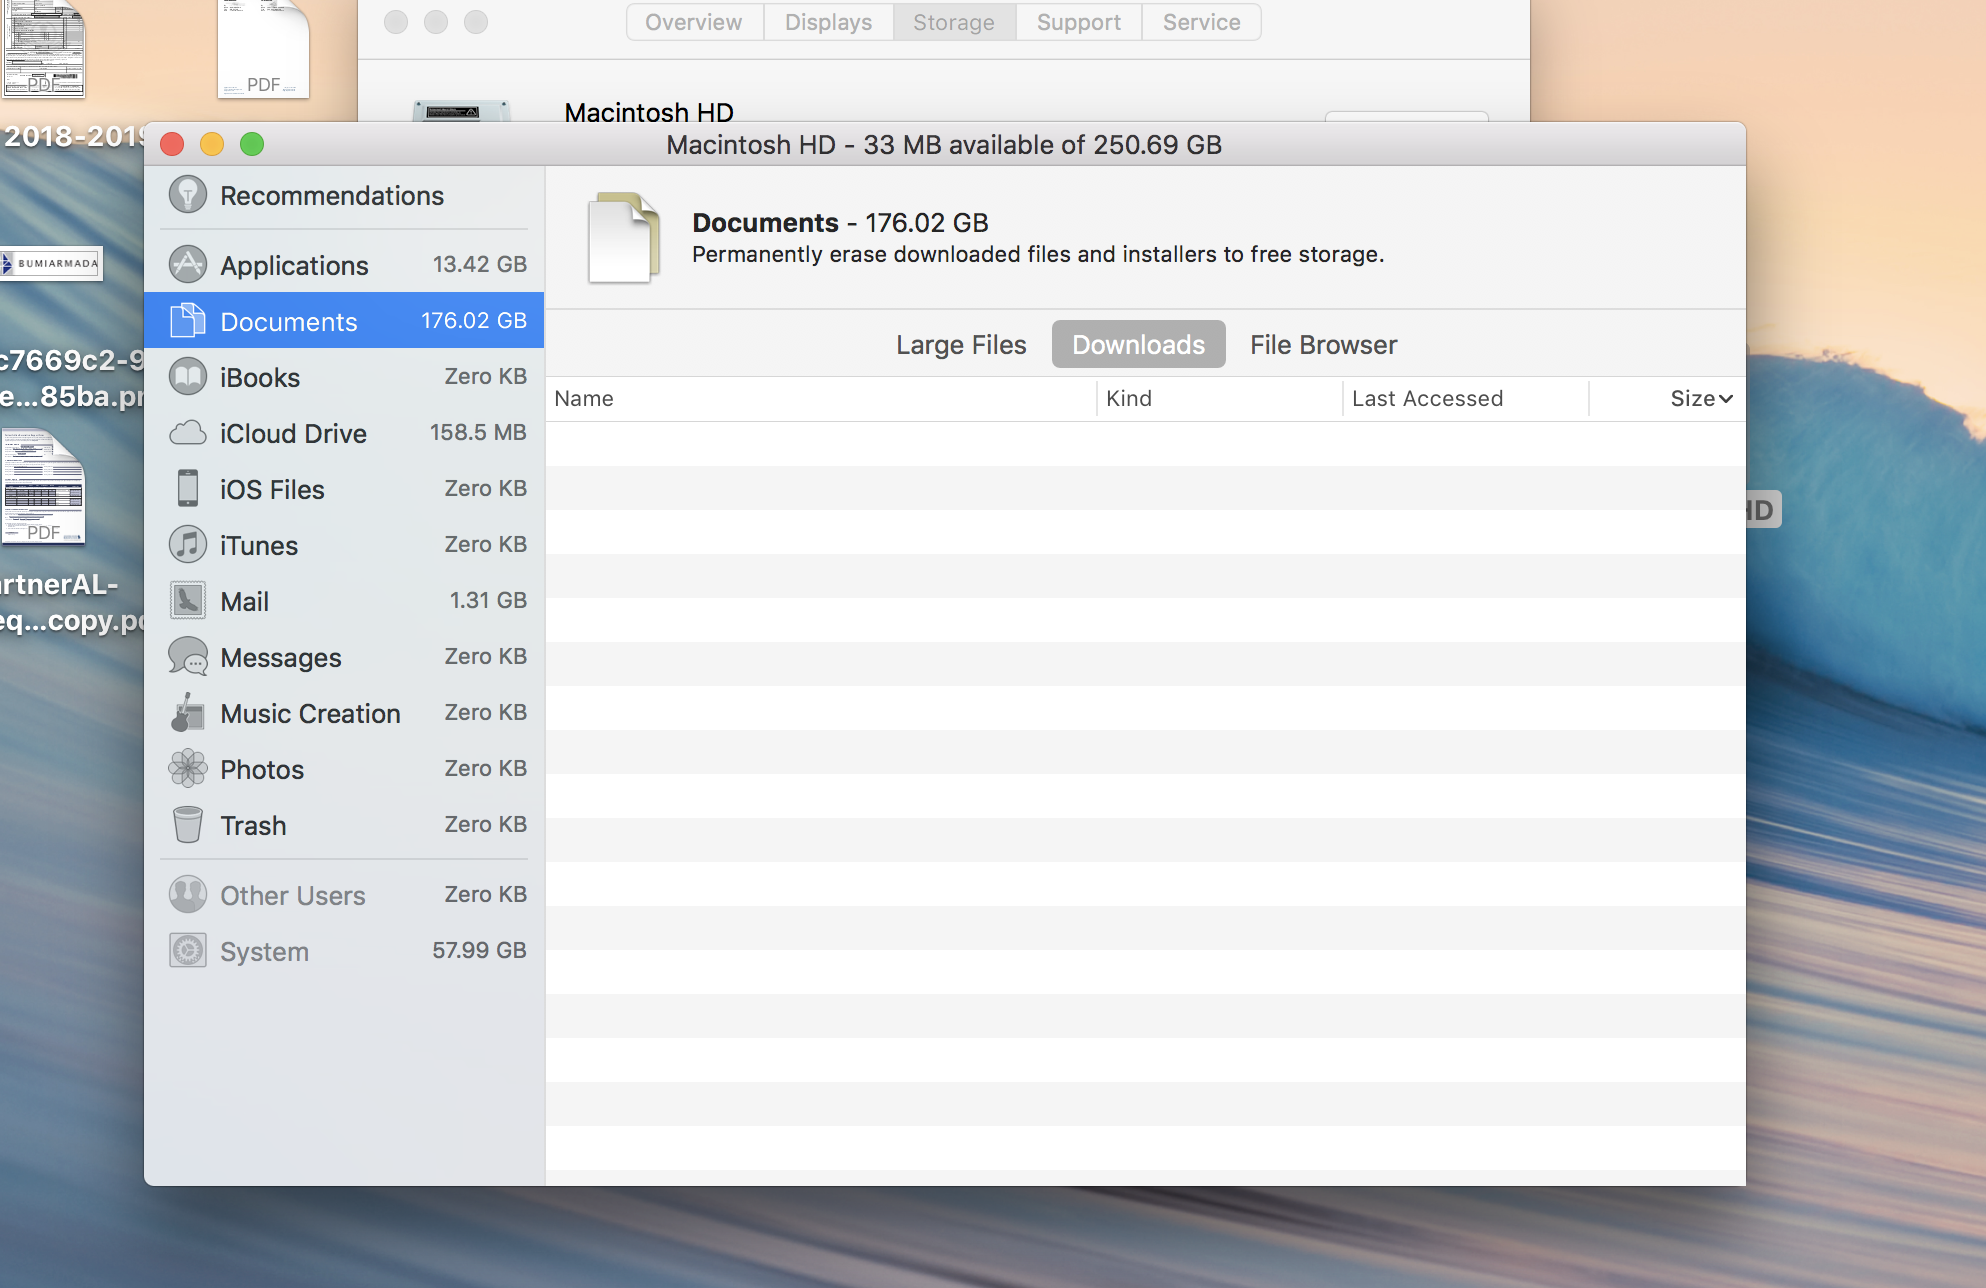Switch to the File Browser tab
The width and height of the screenshot is (1986, 1288).
tap(1322, 345)
